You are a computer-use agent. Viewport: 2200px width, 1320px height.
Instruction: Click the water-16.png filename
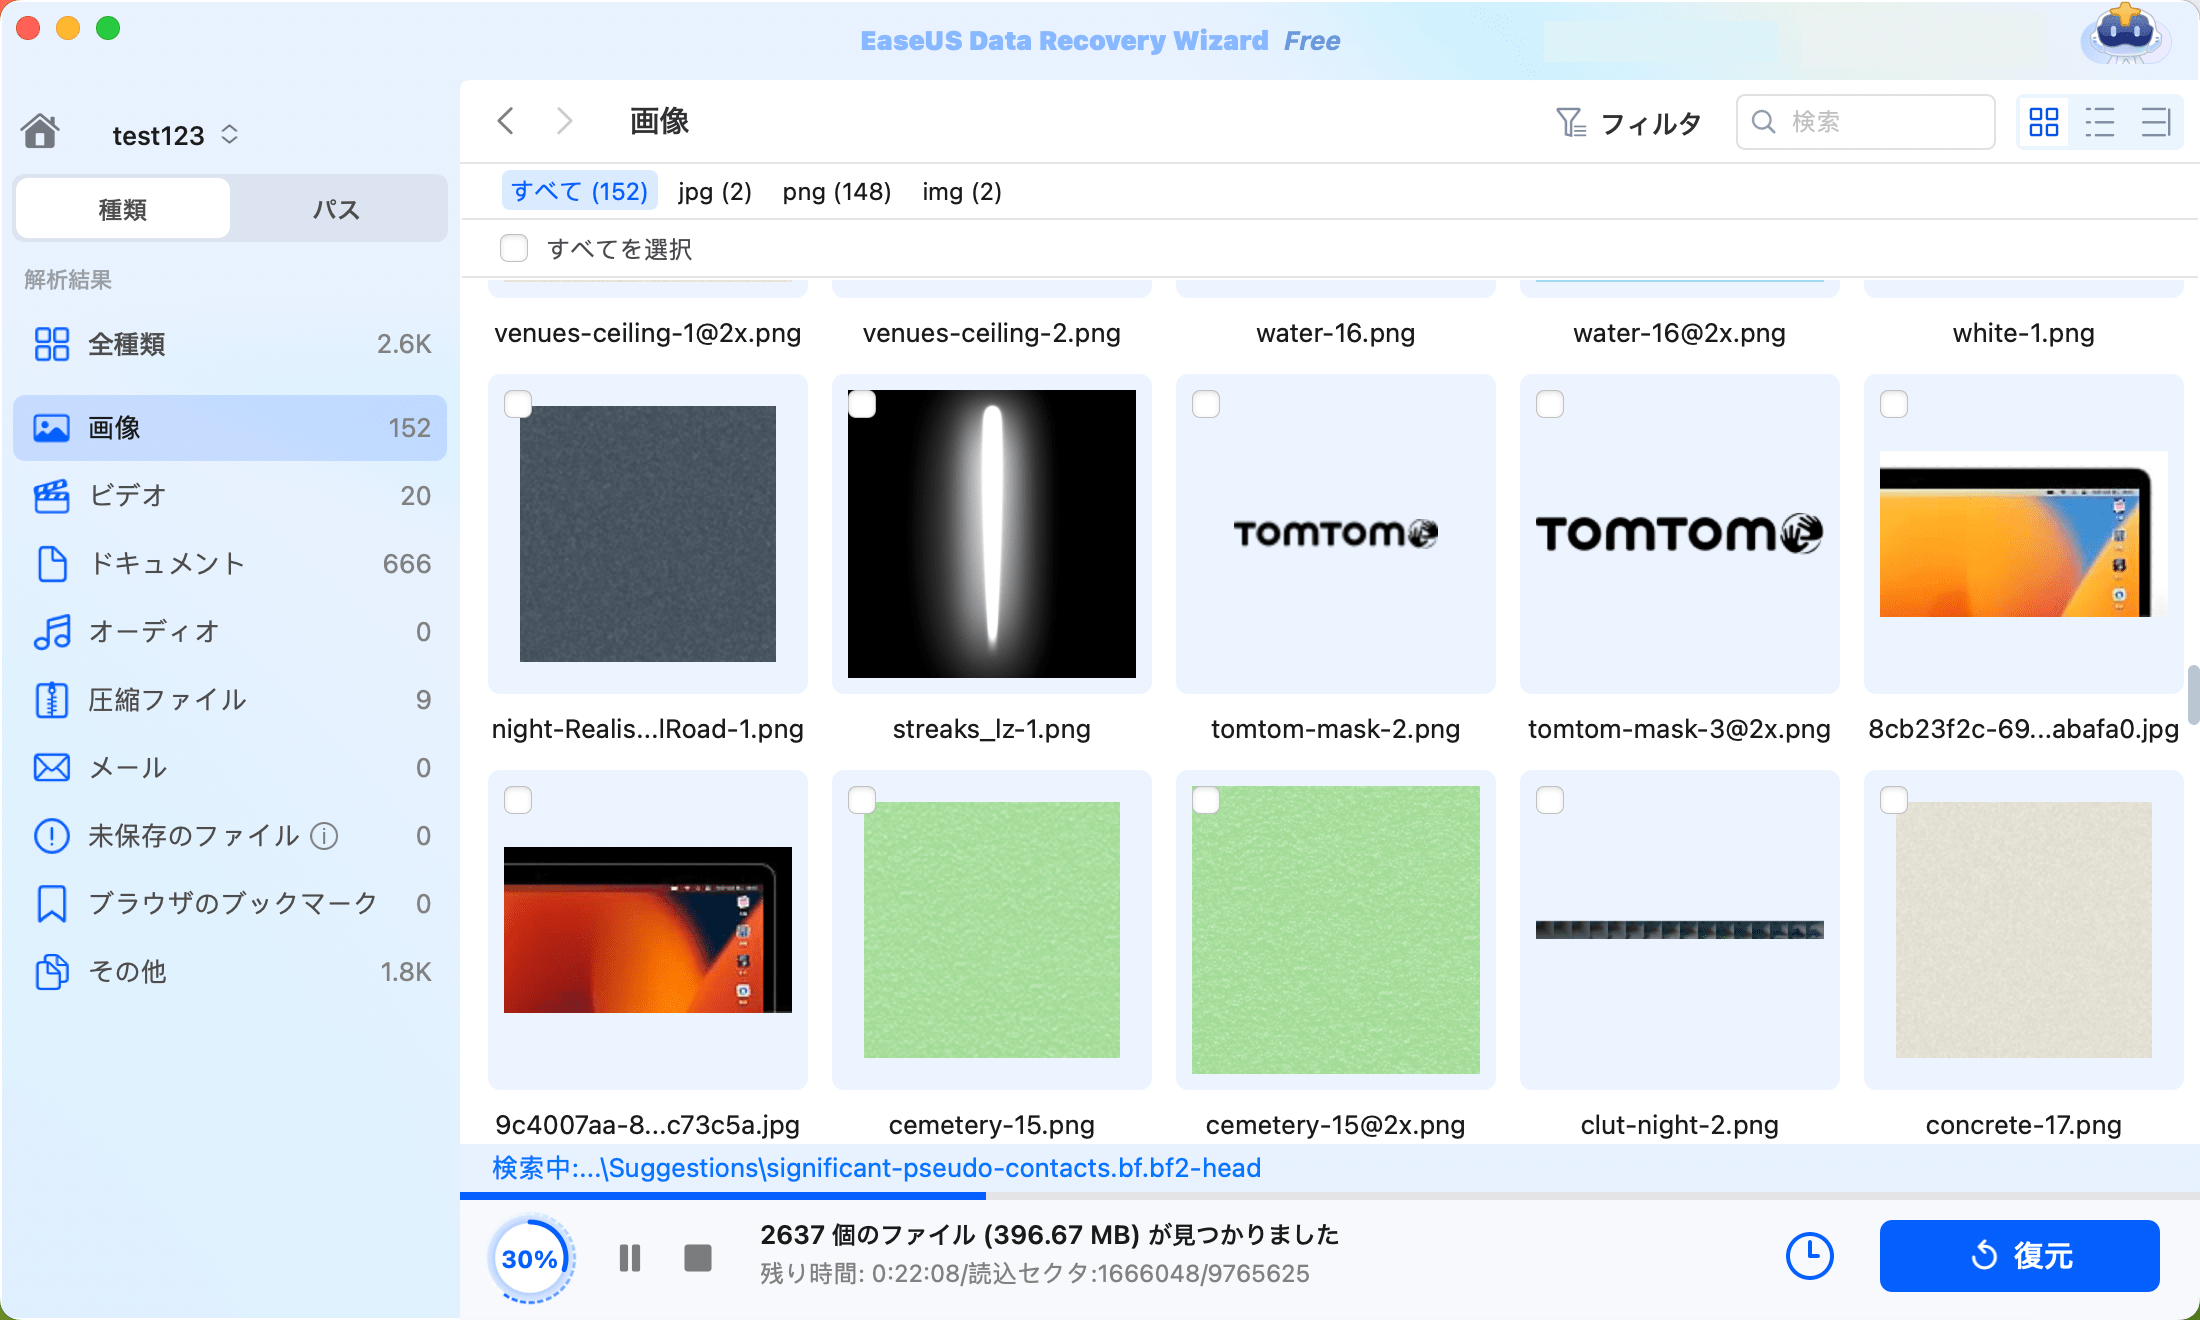click(x=1336, y=333)
